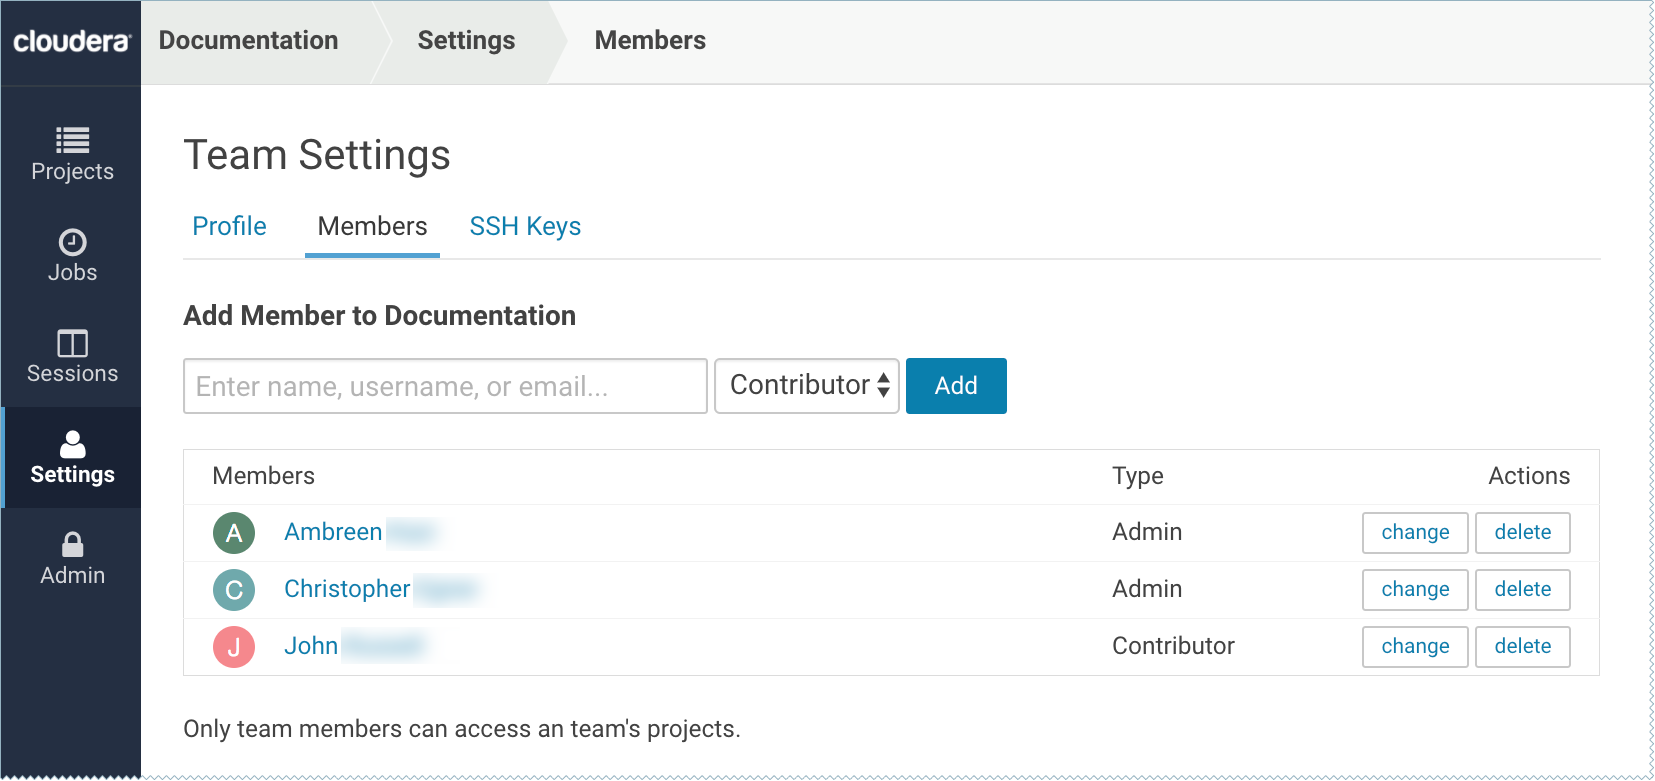Change Christopher's member type
1655x781 pixels.
point(1414,590)
